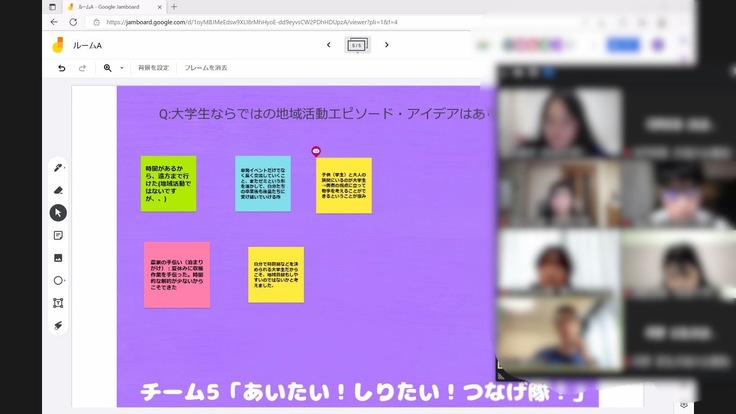Select the Pen tool in the sidebar
The image size is (736, 414).
click(x=58, y=168)
